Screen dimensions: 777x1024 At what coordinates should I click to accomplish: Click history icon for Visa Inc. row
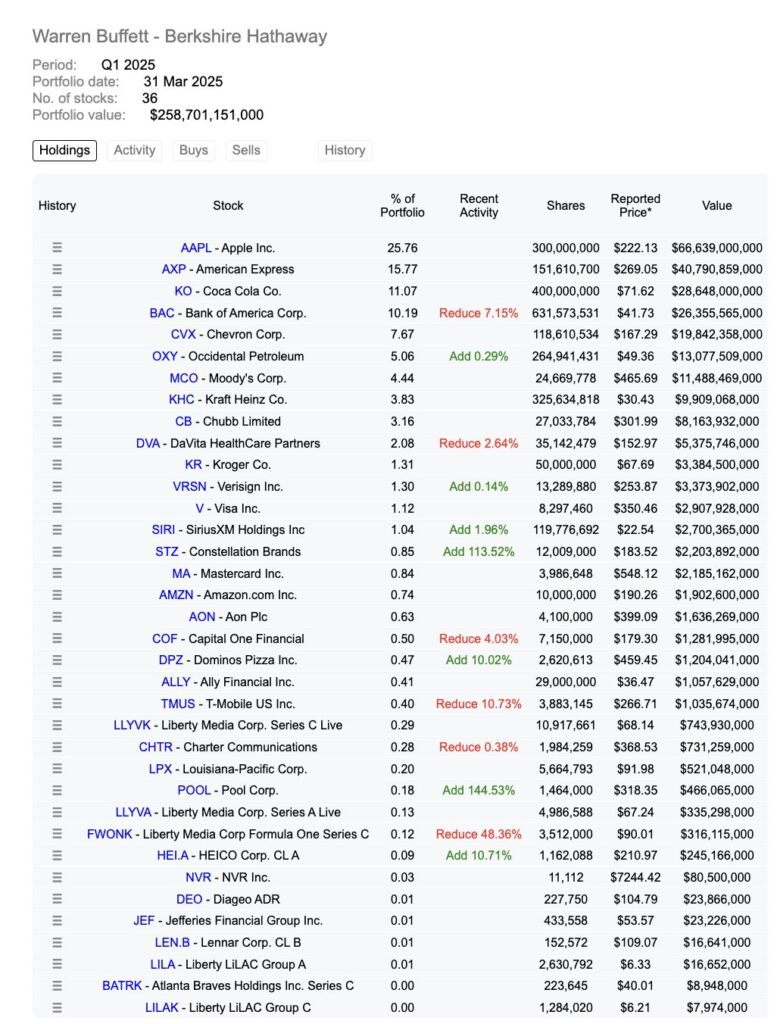pos(57,508)
